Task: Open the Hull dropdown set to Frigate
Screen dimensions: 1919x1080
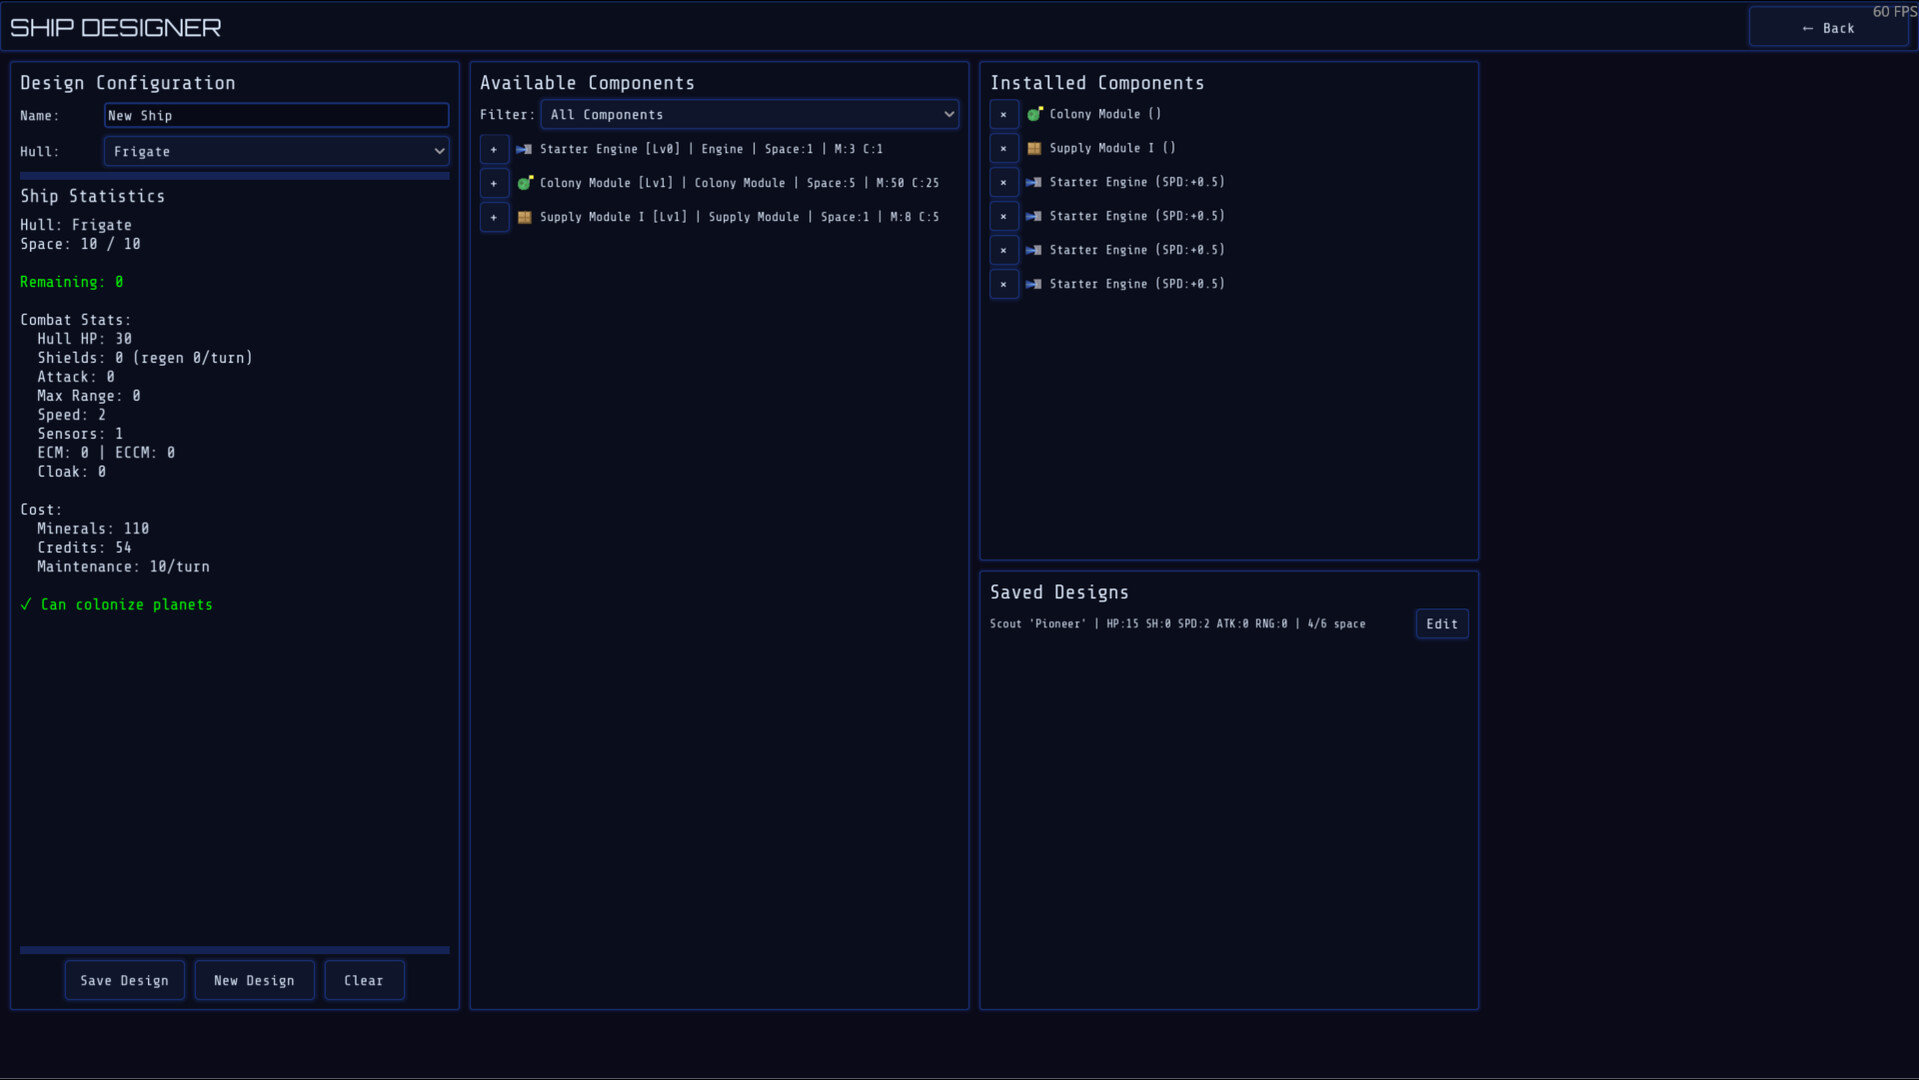Action: click(276, 152)
